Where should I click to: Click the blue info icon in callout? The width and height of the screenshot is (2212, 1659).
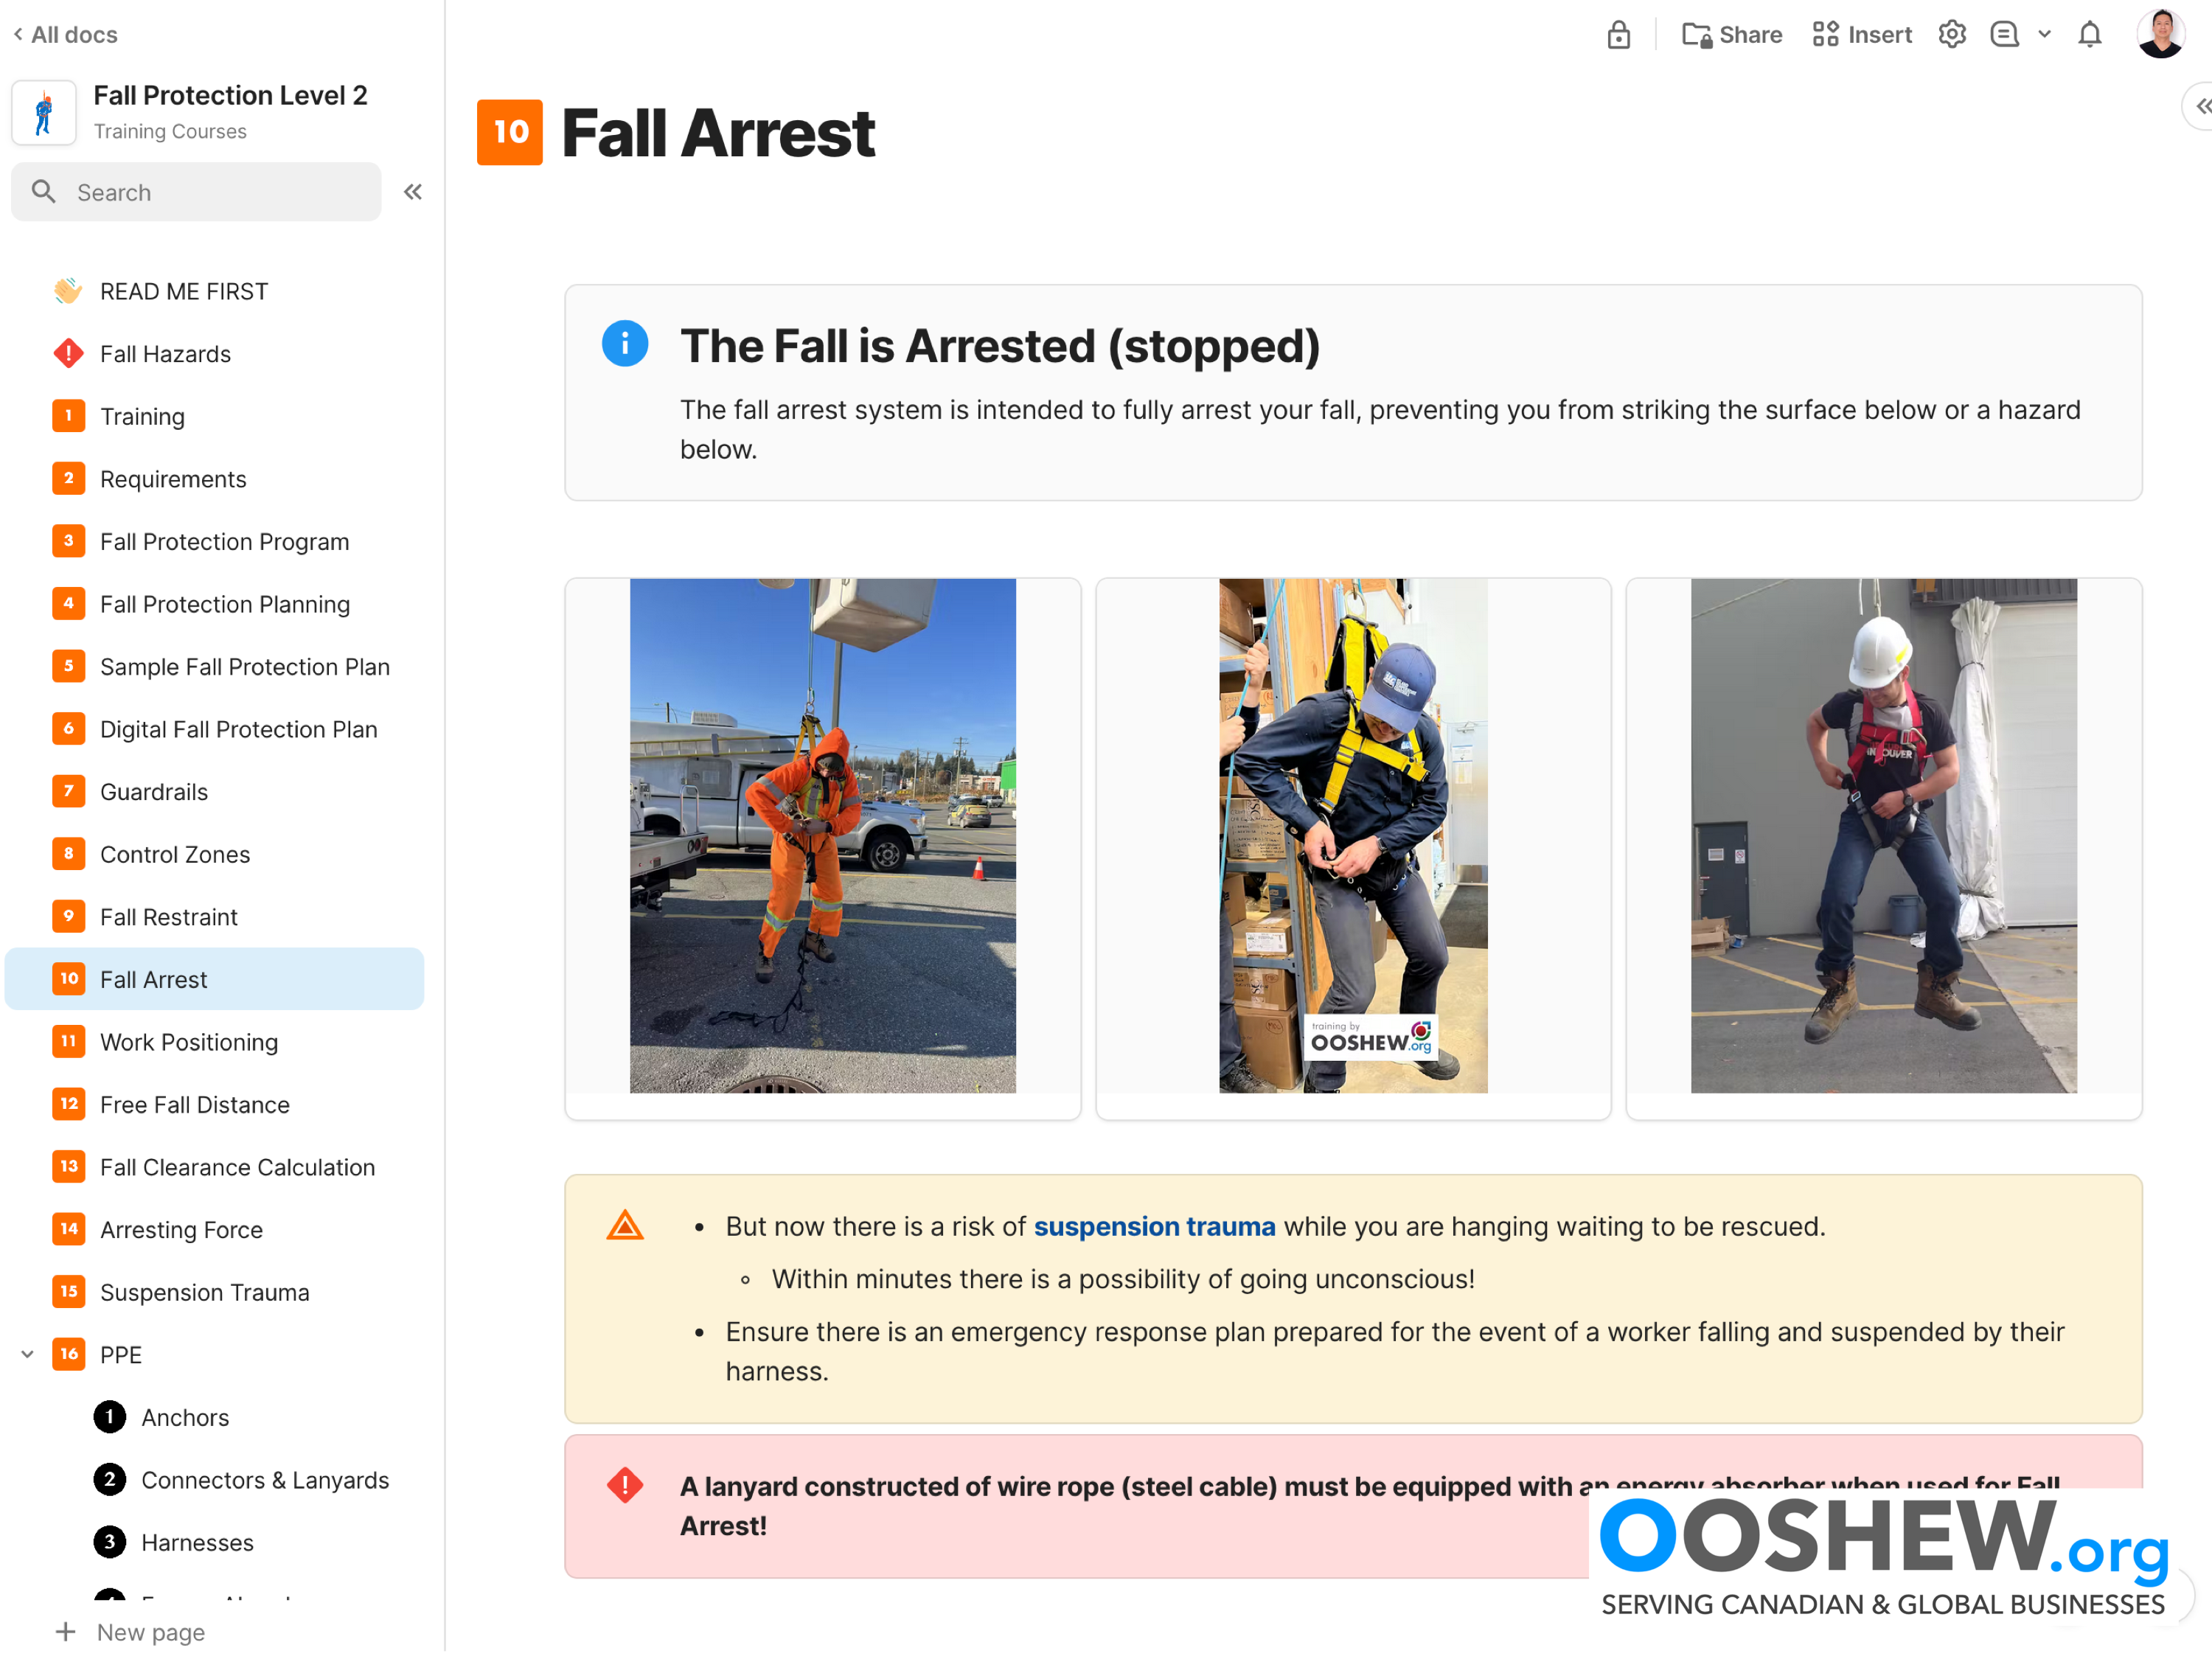[625, 344]
